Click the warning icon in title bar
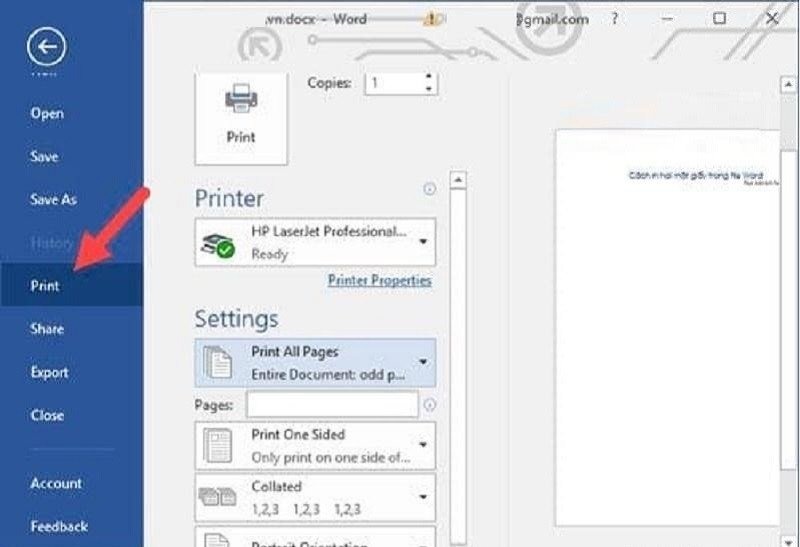 tap(432, 19)
